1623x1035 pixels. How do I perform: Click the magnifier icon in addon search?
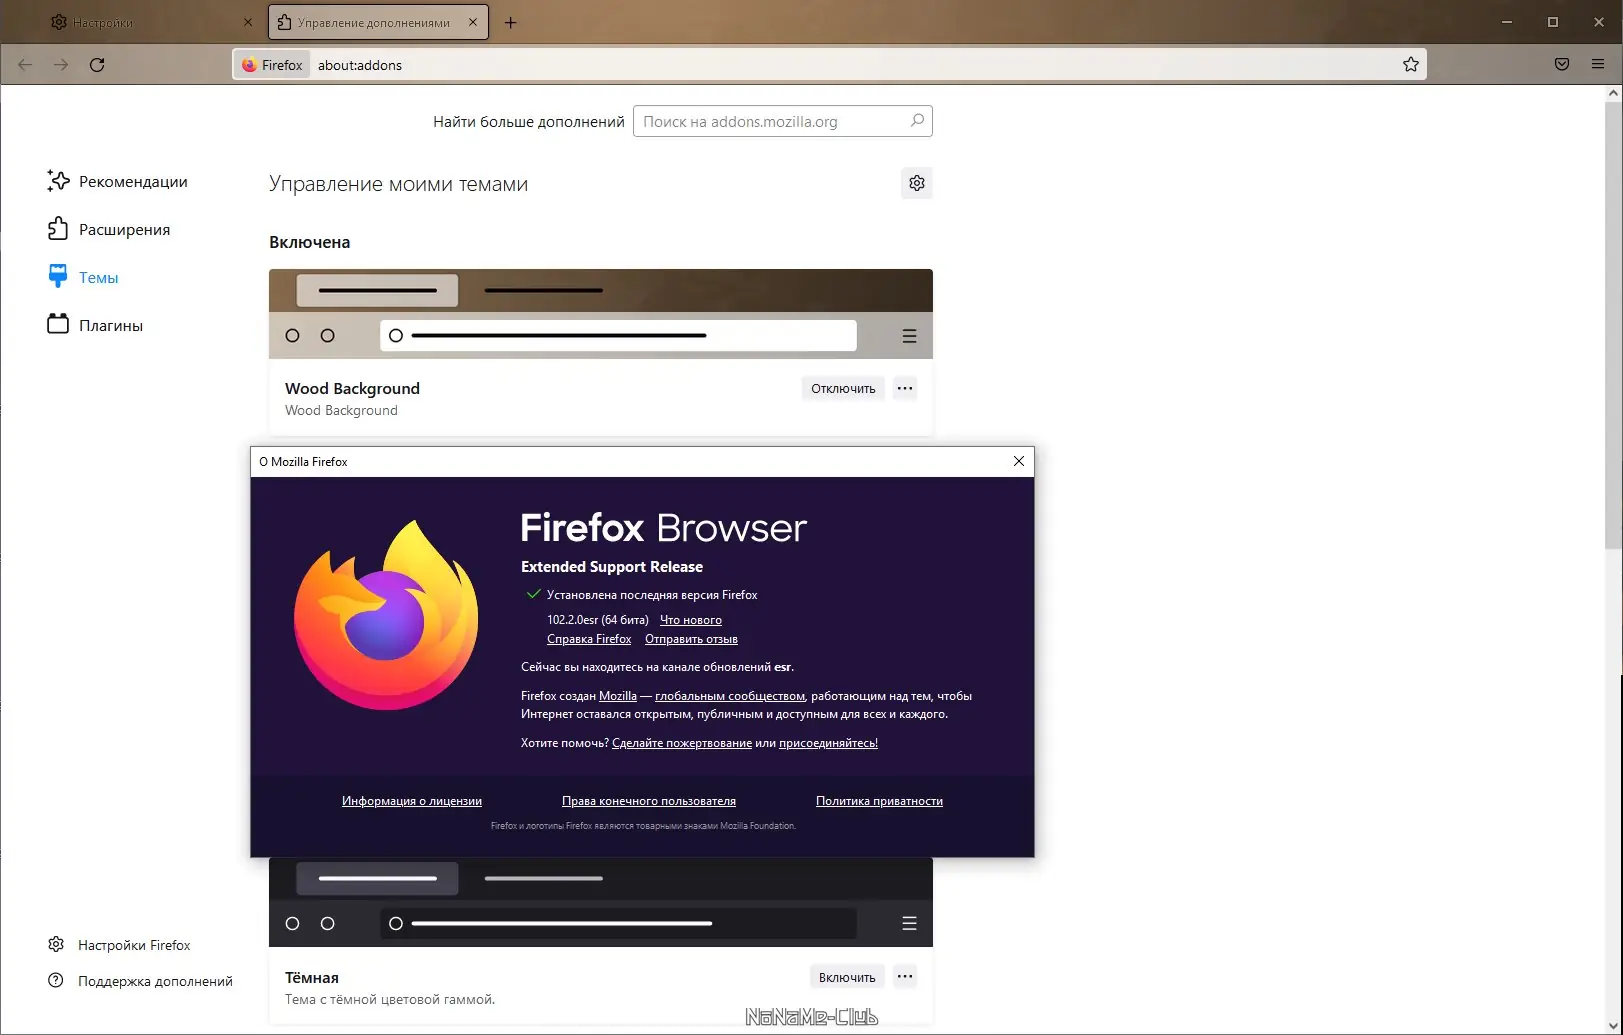click(x=917, y=121)
